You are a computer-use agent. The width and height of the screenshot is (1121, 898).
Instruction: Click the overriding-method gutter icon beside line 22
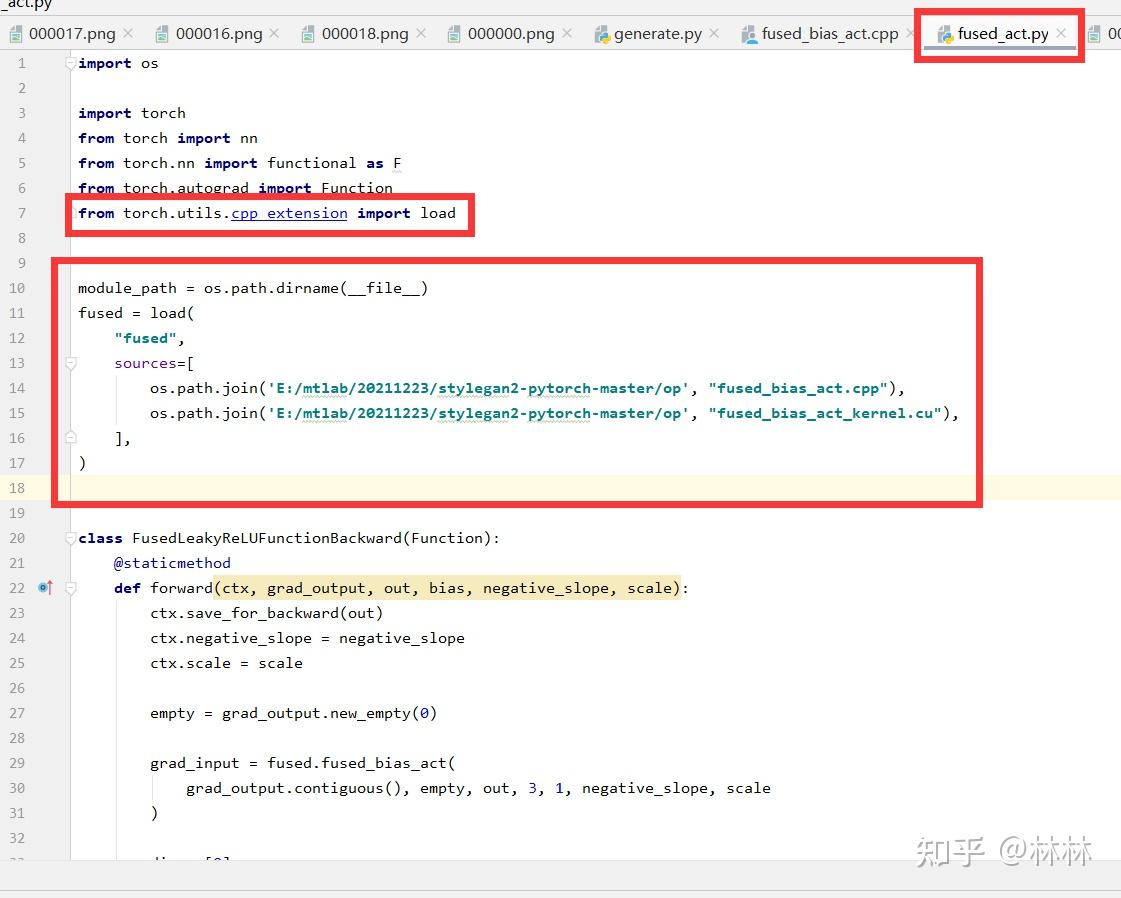(x=45, y=588)
